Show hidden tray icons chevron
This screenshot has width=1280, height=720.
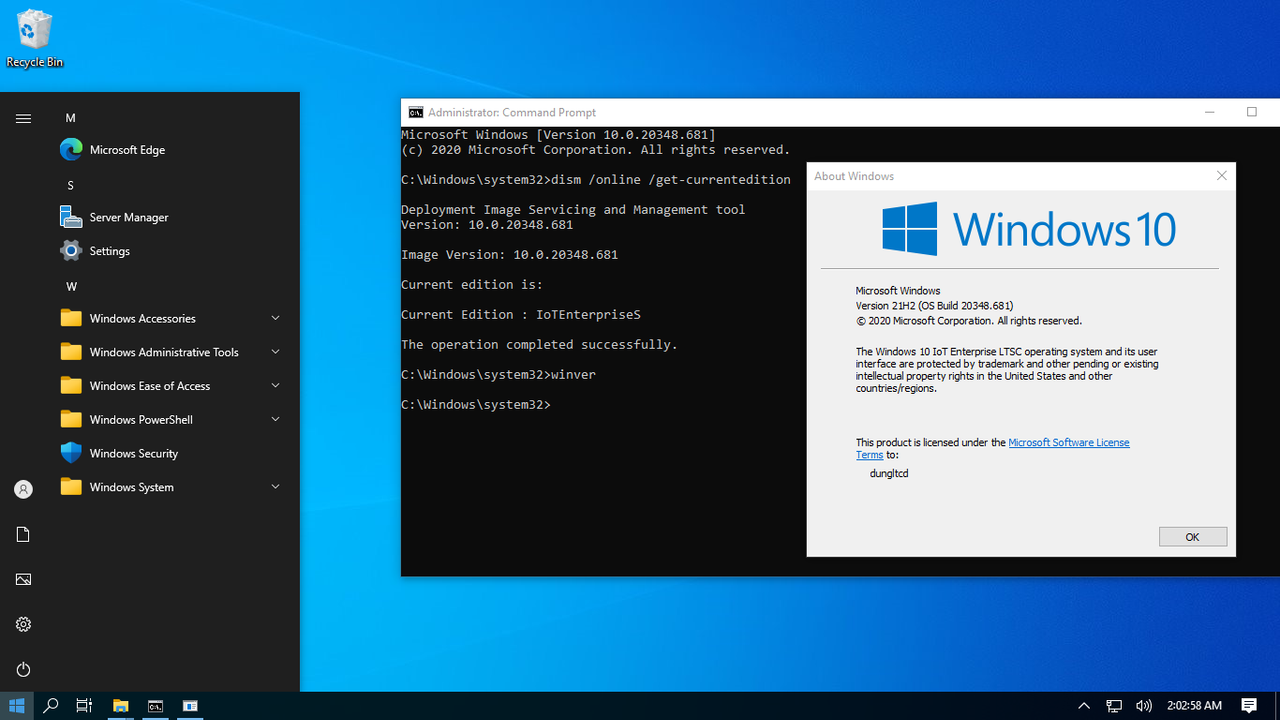click(1084, 706)
